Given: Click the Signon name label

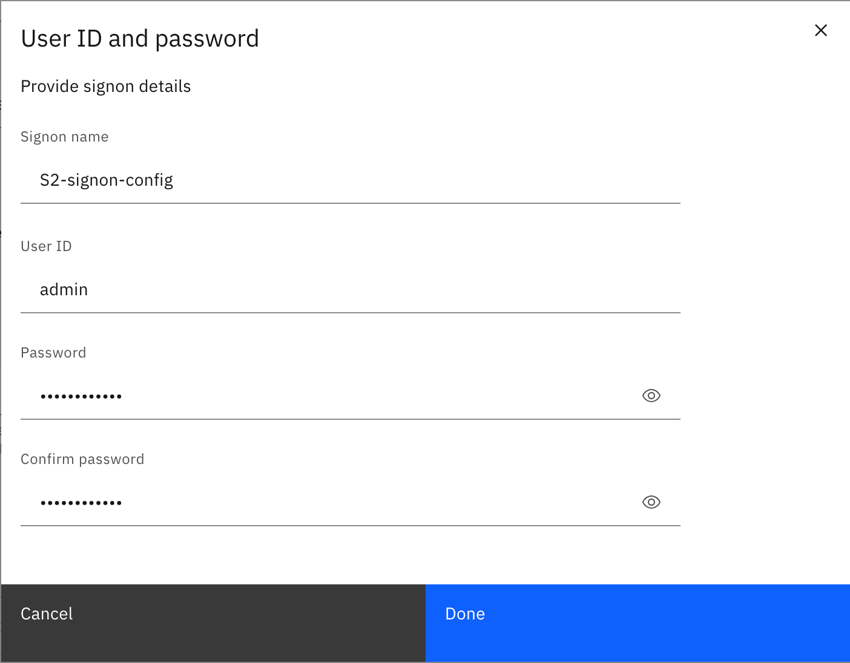Looking at the screenshot, I should (x=64, y=136).
